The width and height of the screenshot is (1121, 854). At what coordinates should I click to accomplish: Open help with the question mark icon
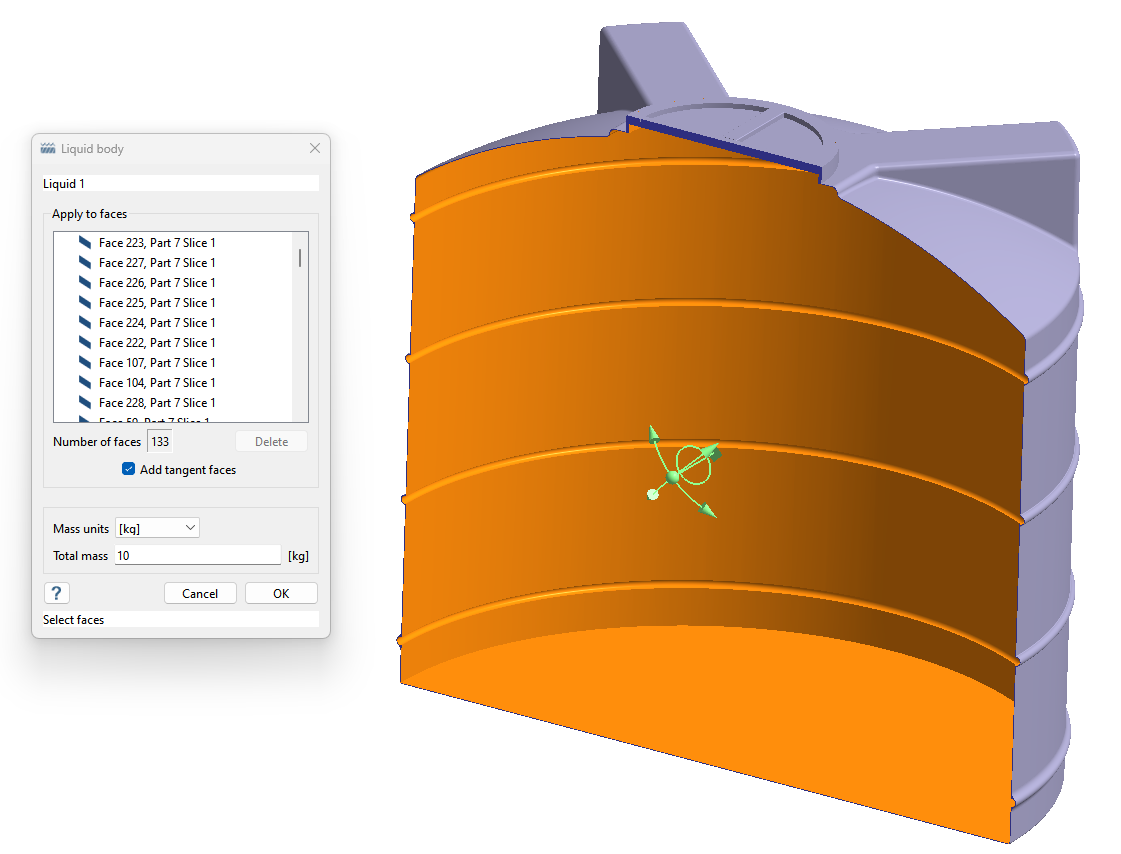pyautogui.click(x=56, y=593)
